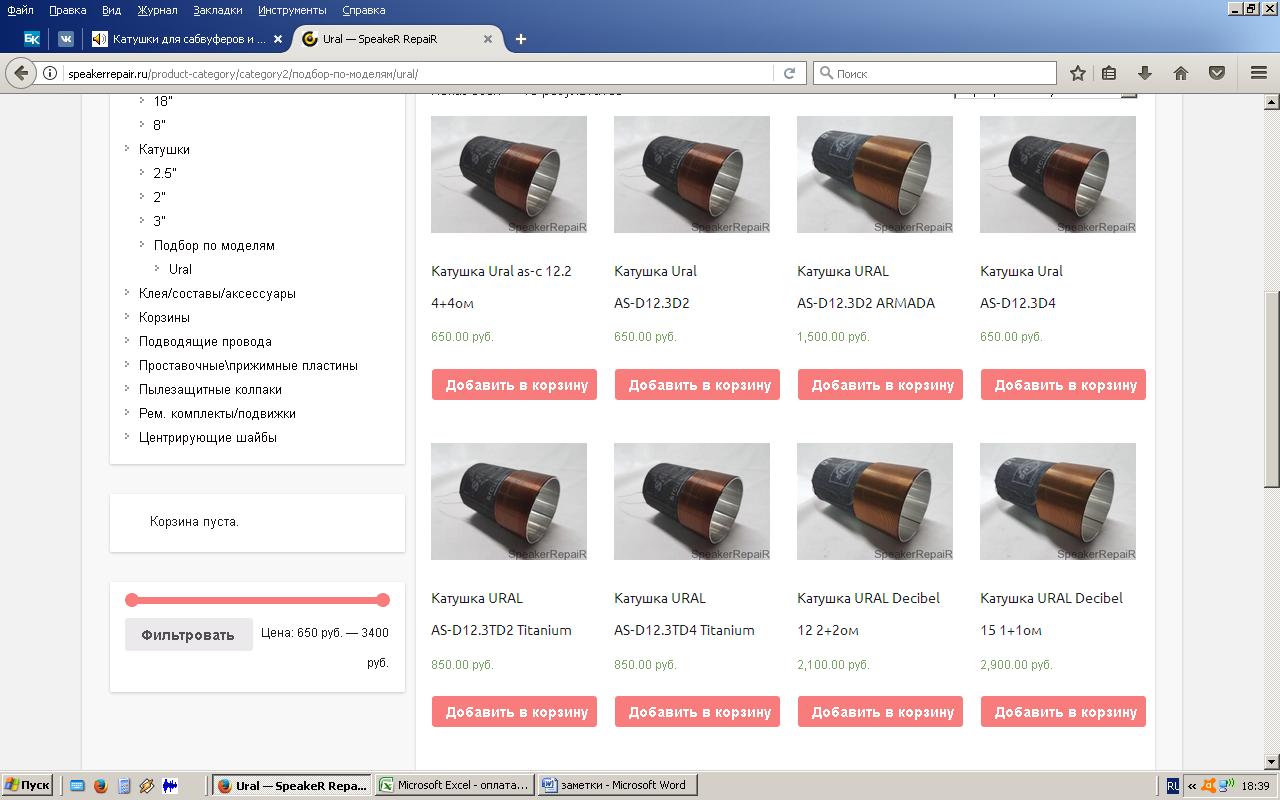Image resolution: width=1280 pixels, height=800 pixels.
Task: Reload the page with the refresh icon
Action: (x=789, y=73)
